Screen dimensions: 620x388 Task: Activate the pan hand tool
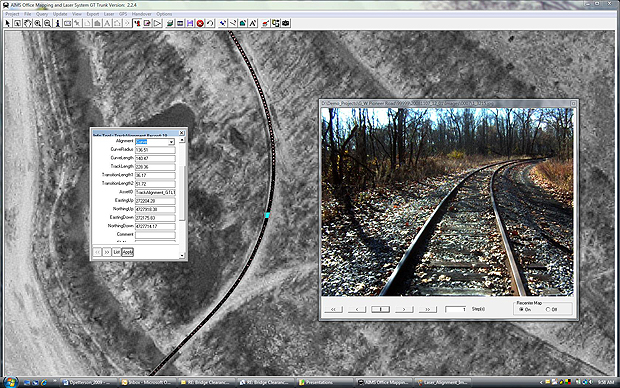[x=27, y=23]
